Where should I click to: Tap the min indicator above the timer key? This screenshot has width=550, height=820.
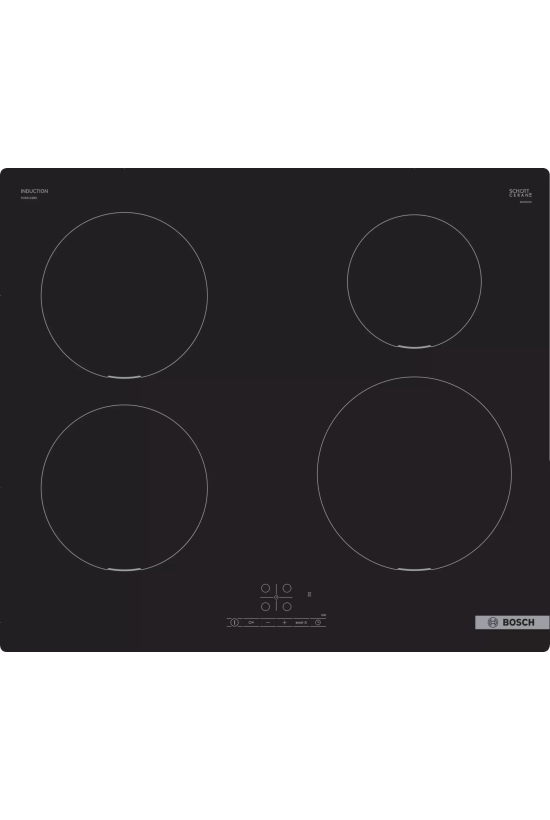click(324, 614)
